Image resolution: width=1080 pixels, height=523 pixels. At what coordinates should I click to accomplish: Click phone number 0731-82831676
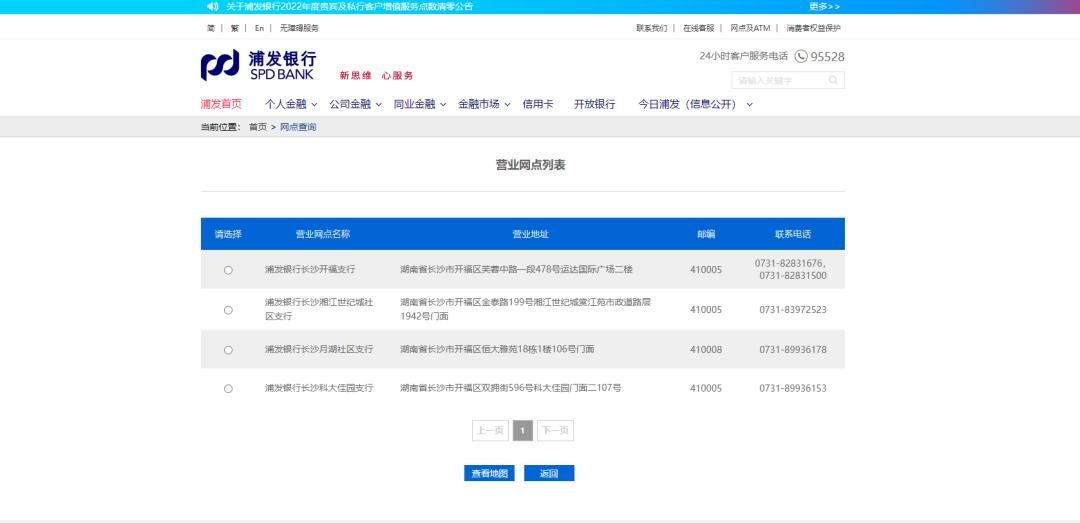[x=789, y=263]
